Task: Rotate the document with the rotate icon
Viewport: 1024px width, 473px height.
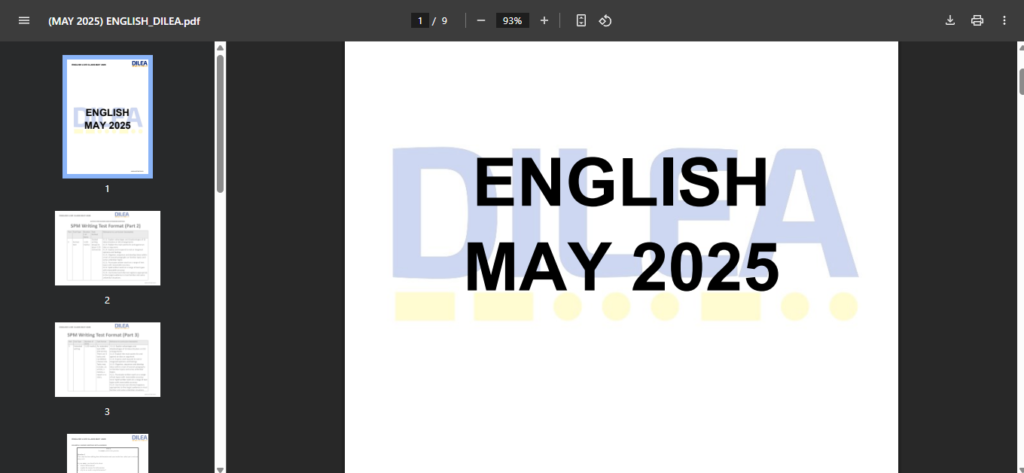Action: [x=605, y=20]
